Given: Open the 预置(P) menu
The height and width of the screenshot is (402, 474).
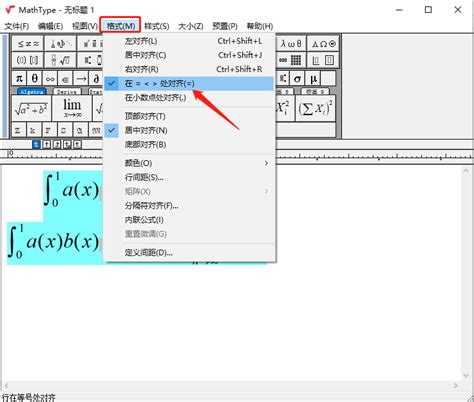Looking at the screenshot, I should point(225,26).
